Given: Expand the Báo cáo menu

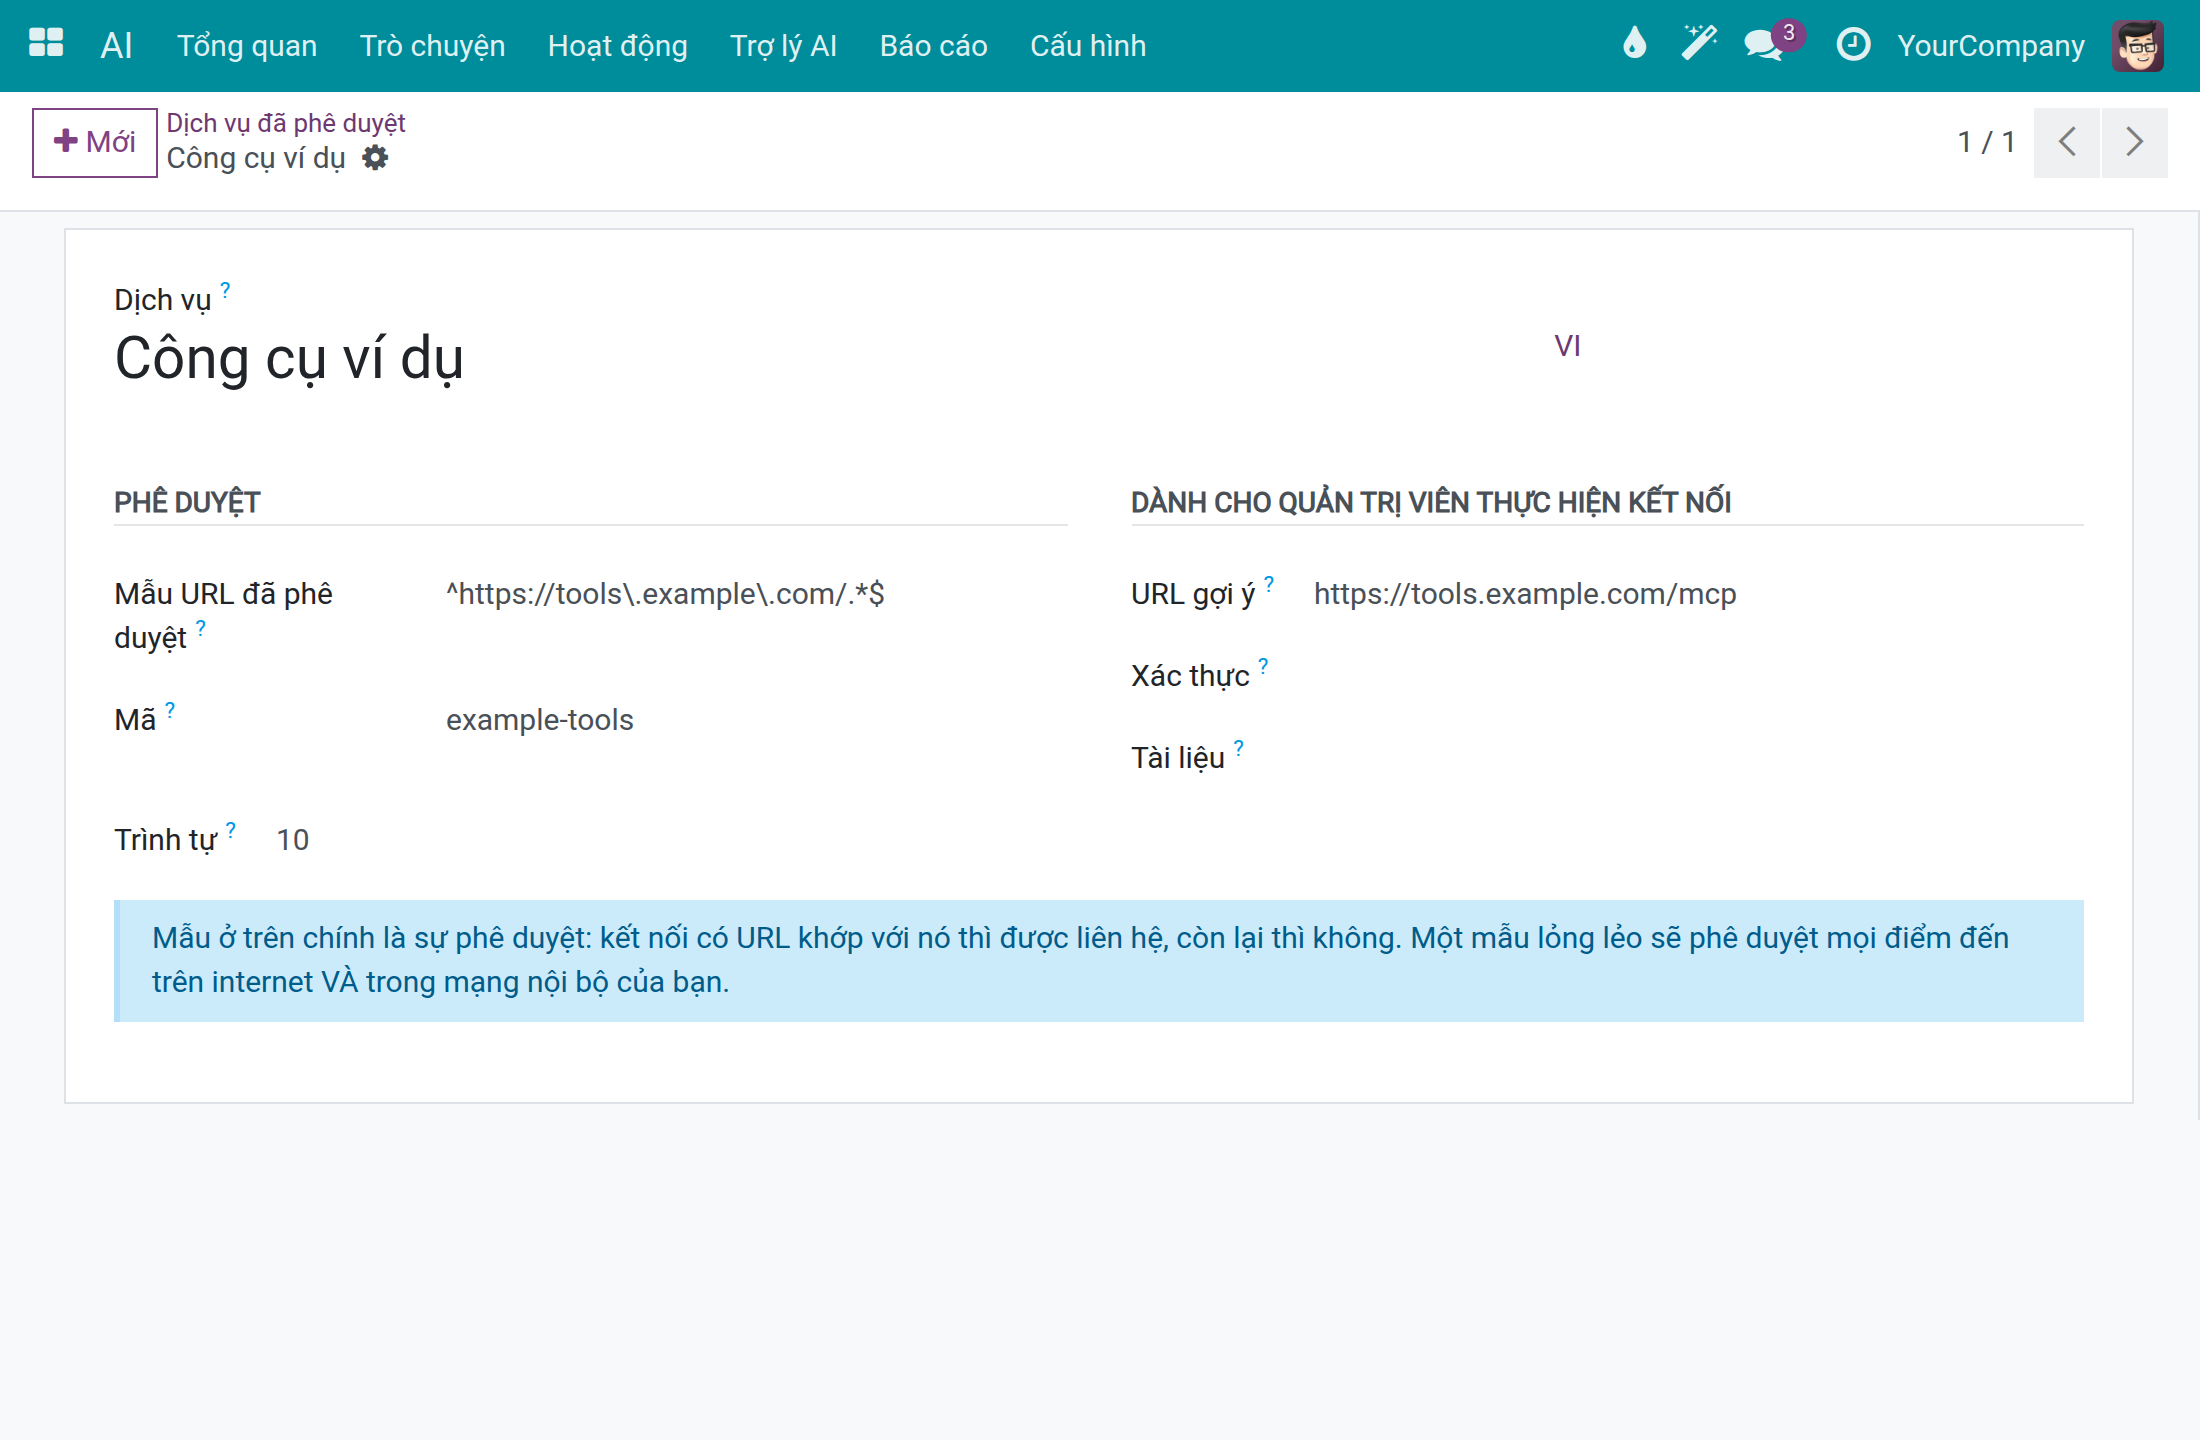Looking at the screenshot, I should [934, 46].
